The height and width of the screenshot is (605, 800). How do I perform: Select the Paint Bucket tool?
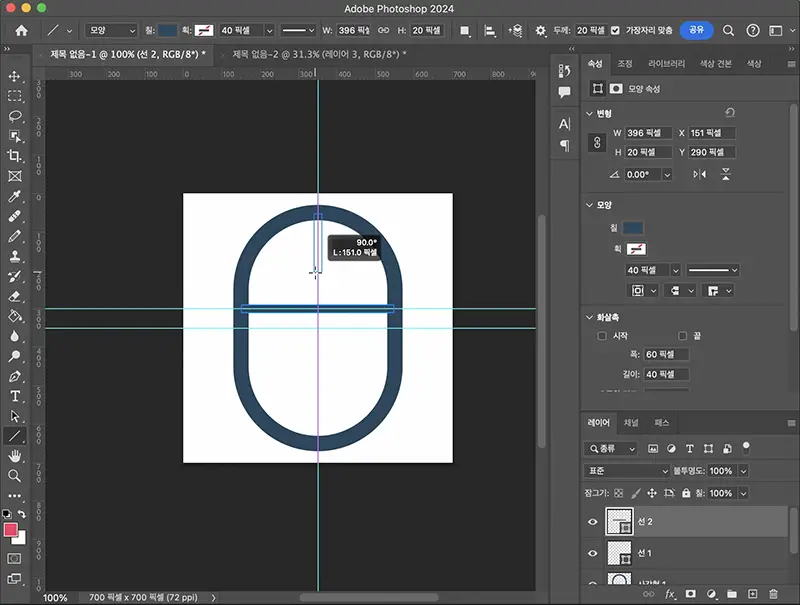pos(14,316)
